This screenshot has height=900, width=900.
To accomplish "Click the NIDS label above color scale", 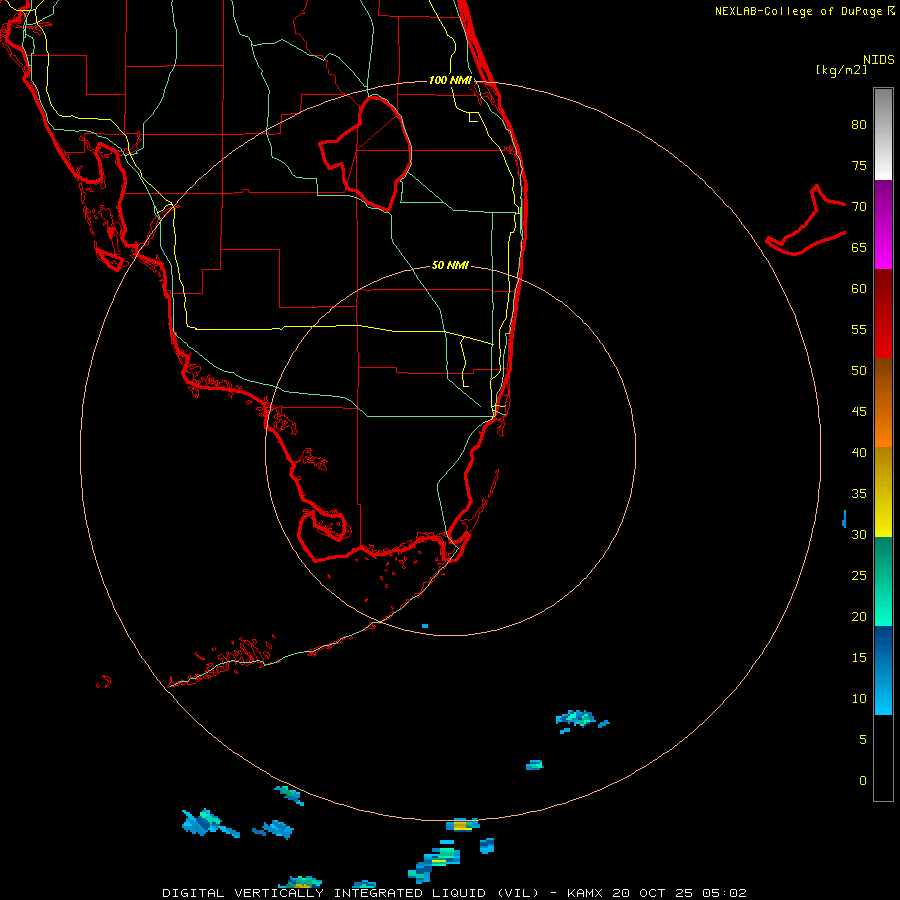I will tap(879, 60).
